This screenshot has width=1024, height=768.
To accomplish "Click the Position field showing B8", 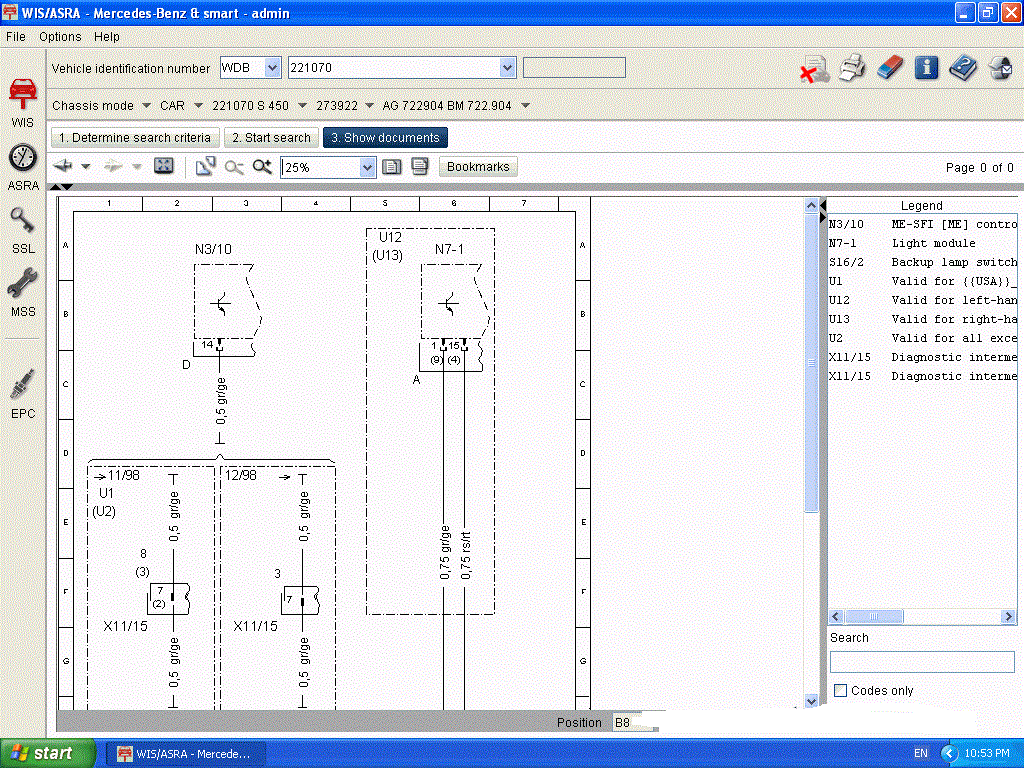I will point(634,722).
